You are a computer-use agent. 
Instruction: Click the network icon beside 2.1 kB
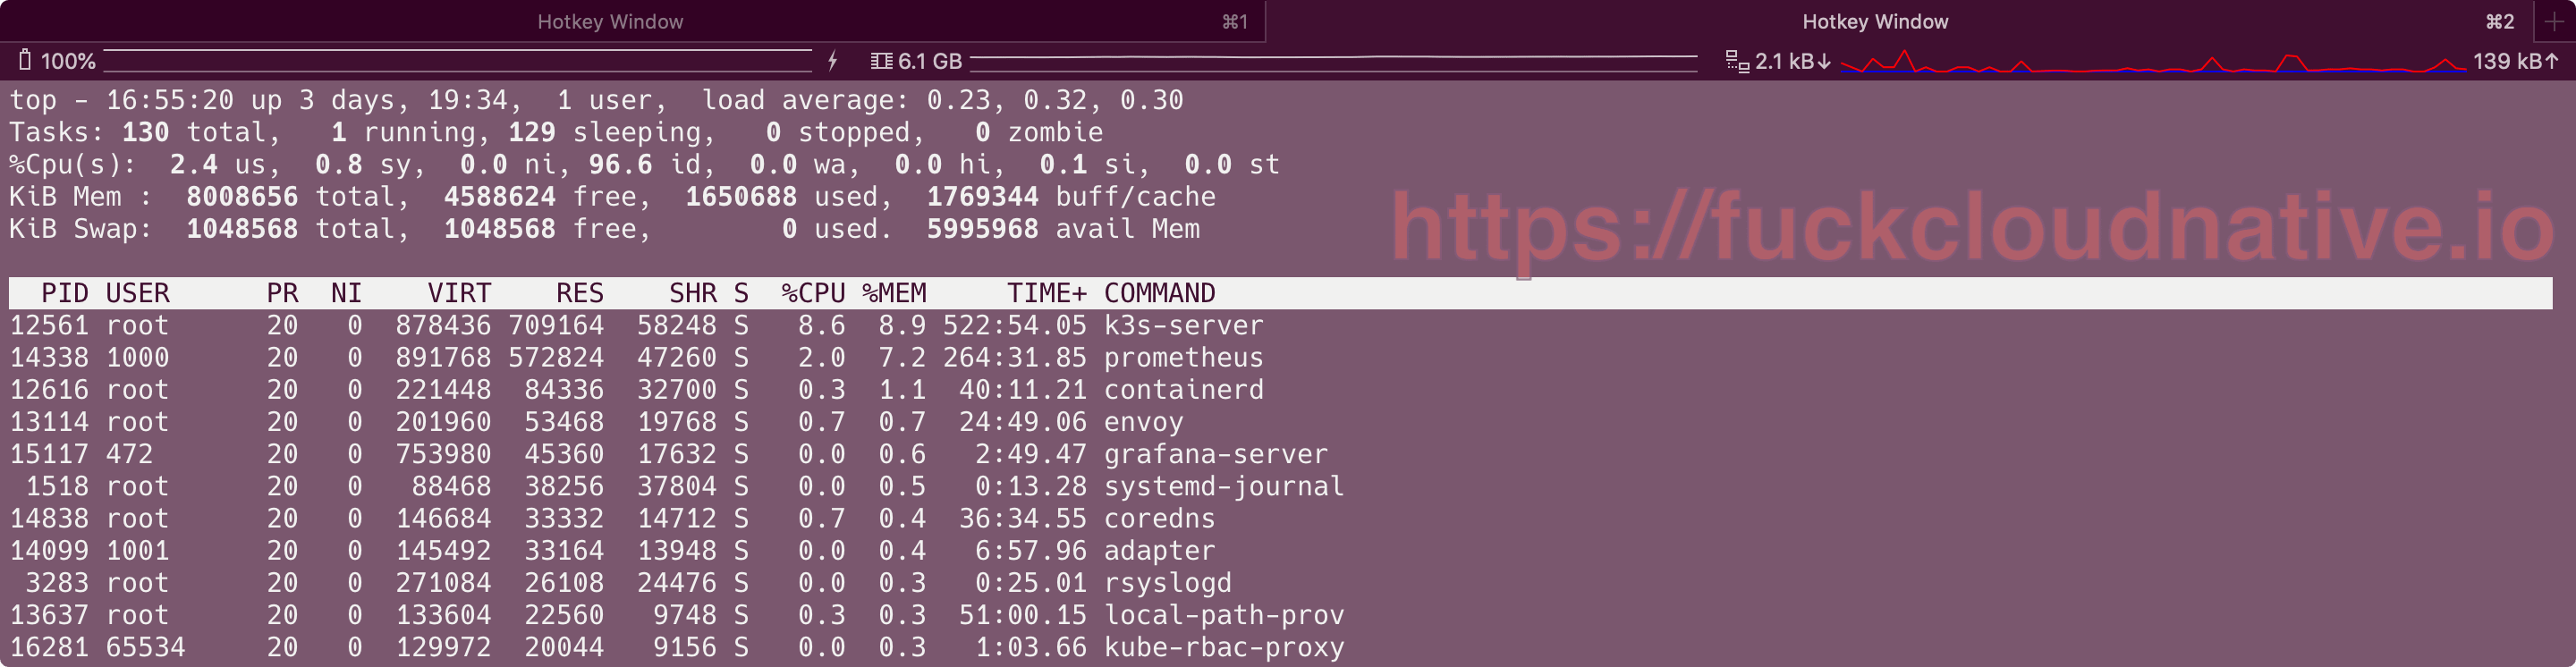pyautogui.click(x=1738, y=62)
